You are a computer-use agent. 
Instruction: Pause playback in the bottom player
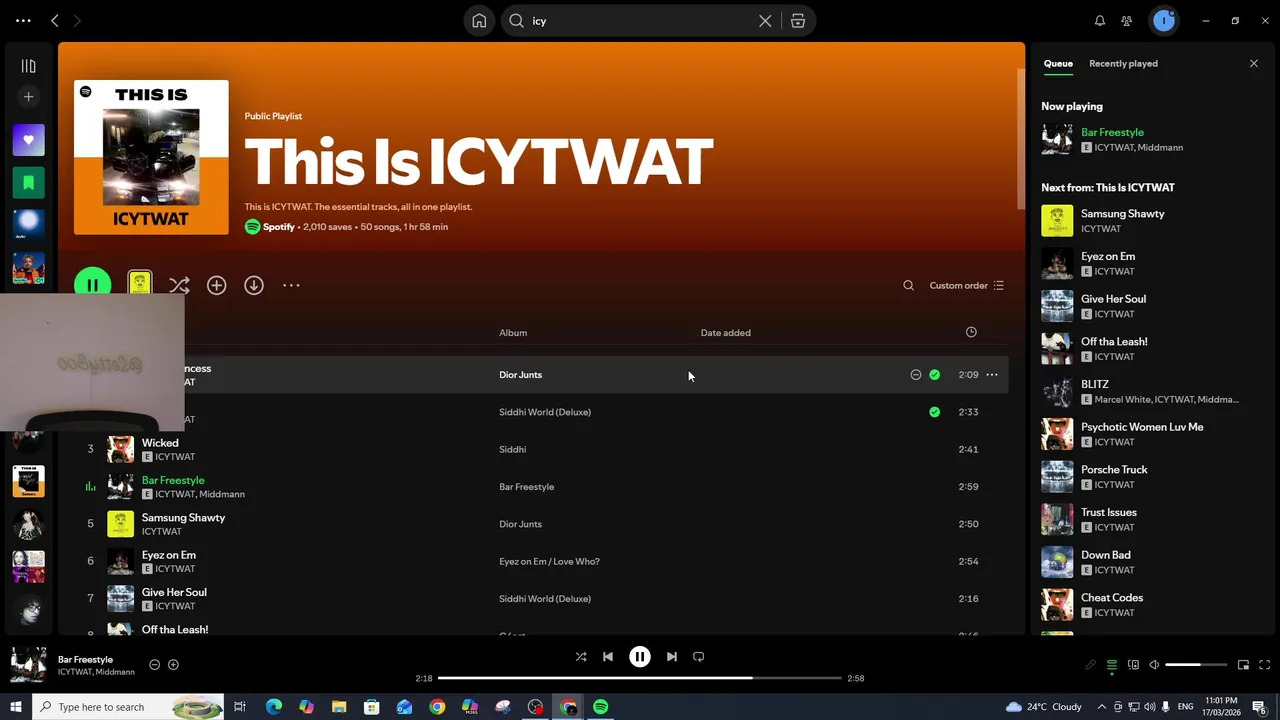point(640,657)
